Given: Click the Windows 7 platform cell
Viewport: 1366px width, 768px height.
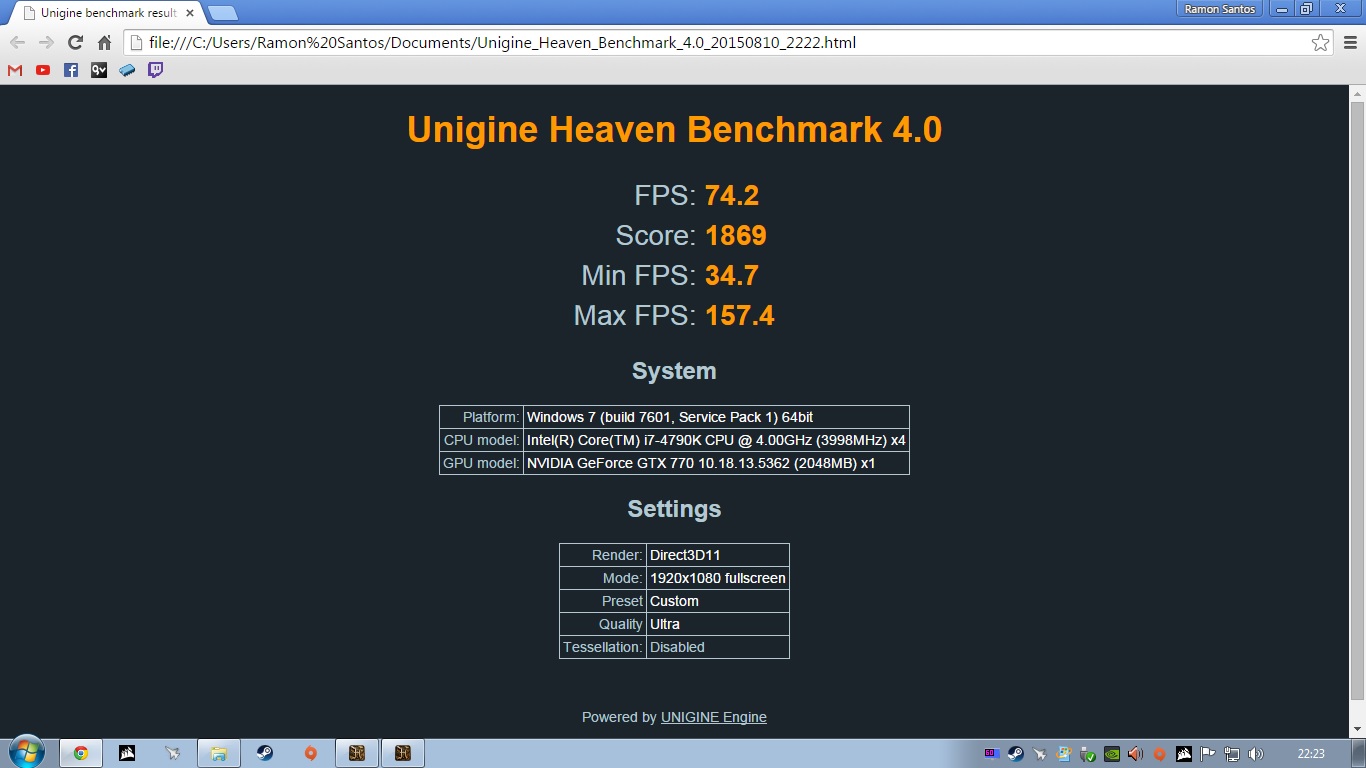Looking at the screenshot, I should (x=716, y=417).
